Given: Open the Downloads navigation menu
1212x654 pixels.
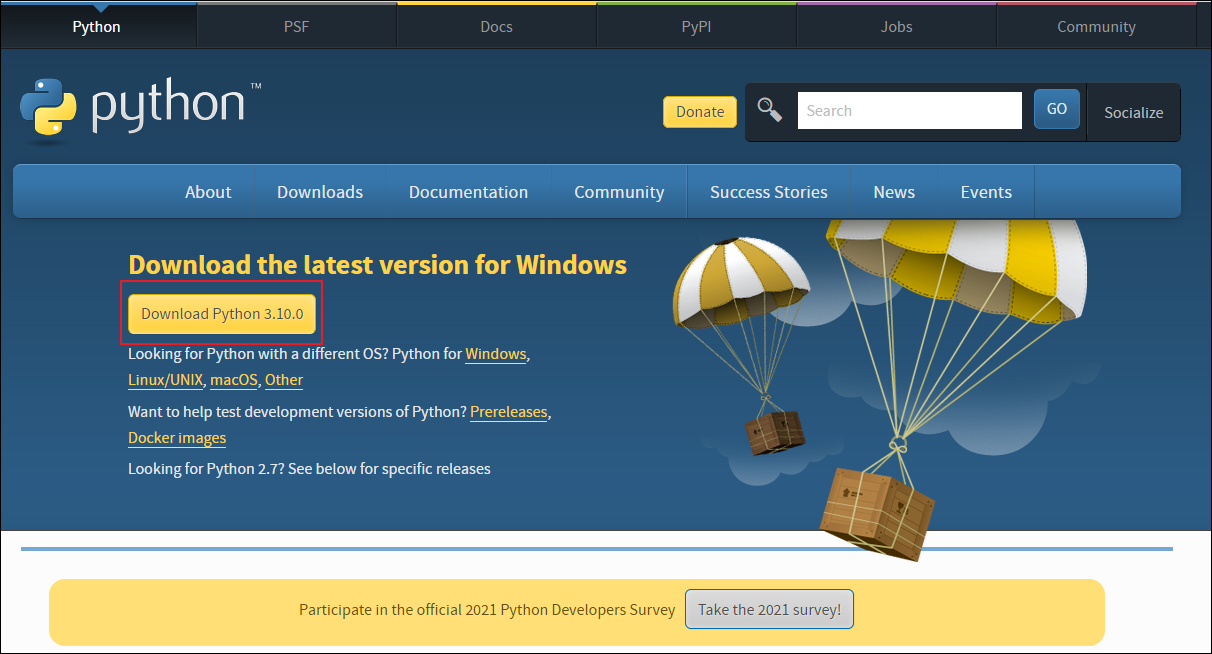Looking at the screenshot, I should pyautogui.click(x=320, y=192).
